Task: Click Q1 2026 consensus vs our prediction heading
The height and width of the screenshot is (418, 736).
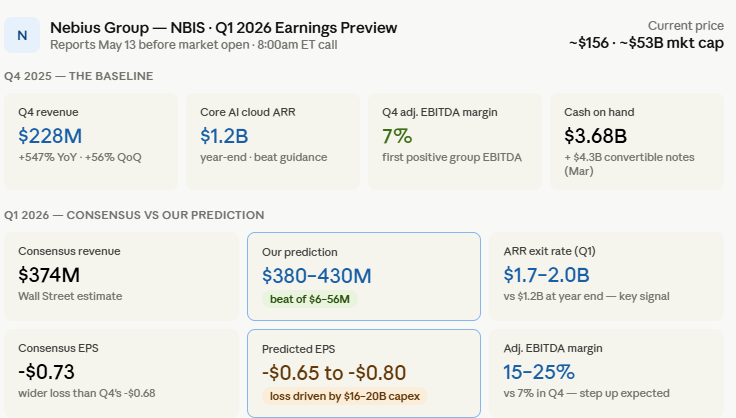Action: click(x=134, y=215)
